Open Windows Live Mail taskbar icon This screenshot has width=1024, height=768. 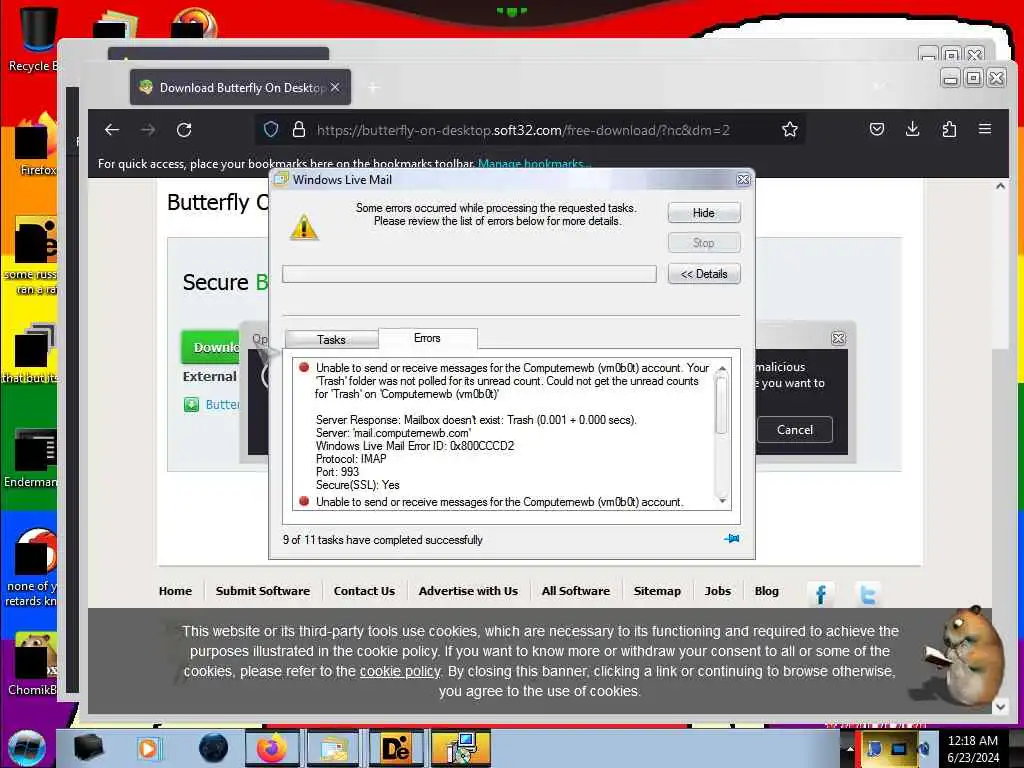point(334,748)
